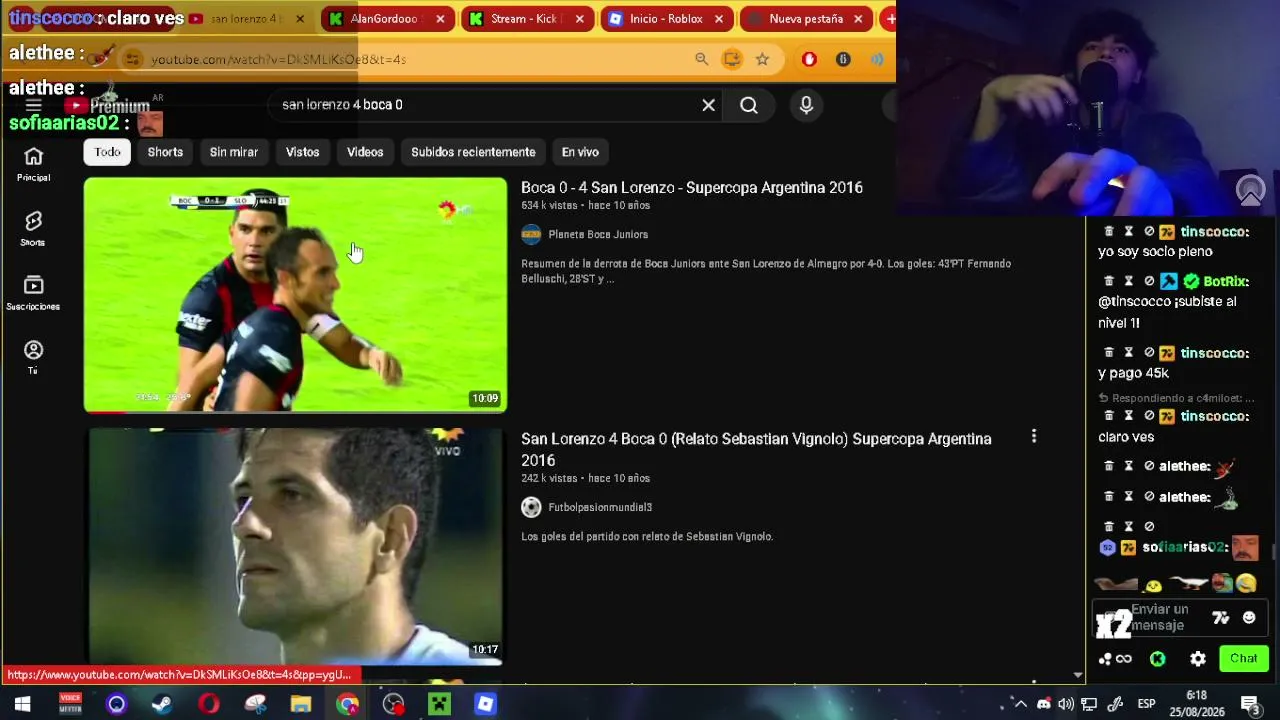
Task: Select the Shorts filter chip
Action: click(165, 152)
